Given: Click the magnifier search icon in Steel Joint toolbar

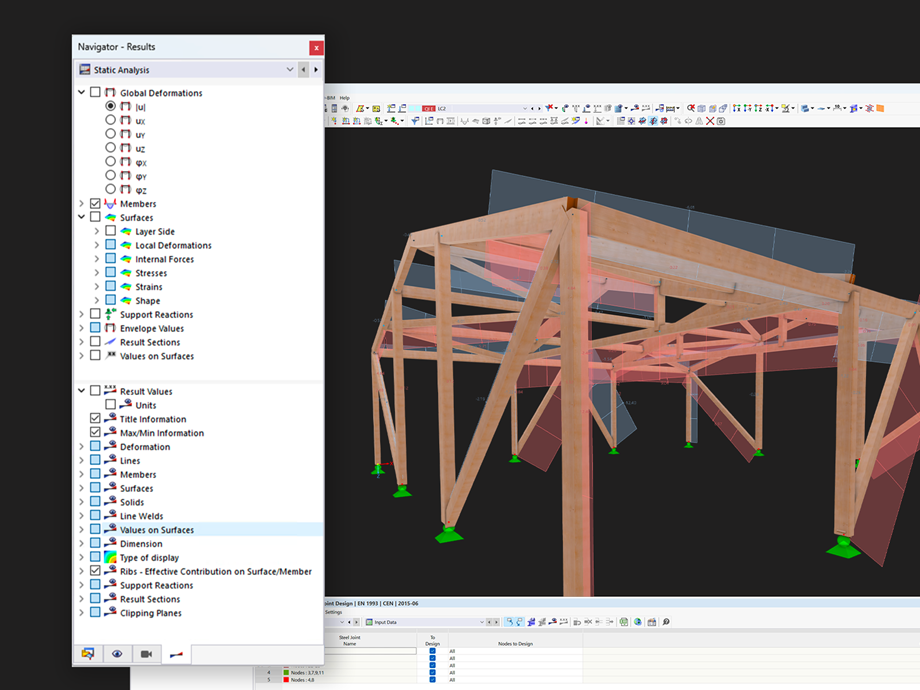Looking at the screenshot, I should coord(665,622).
